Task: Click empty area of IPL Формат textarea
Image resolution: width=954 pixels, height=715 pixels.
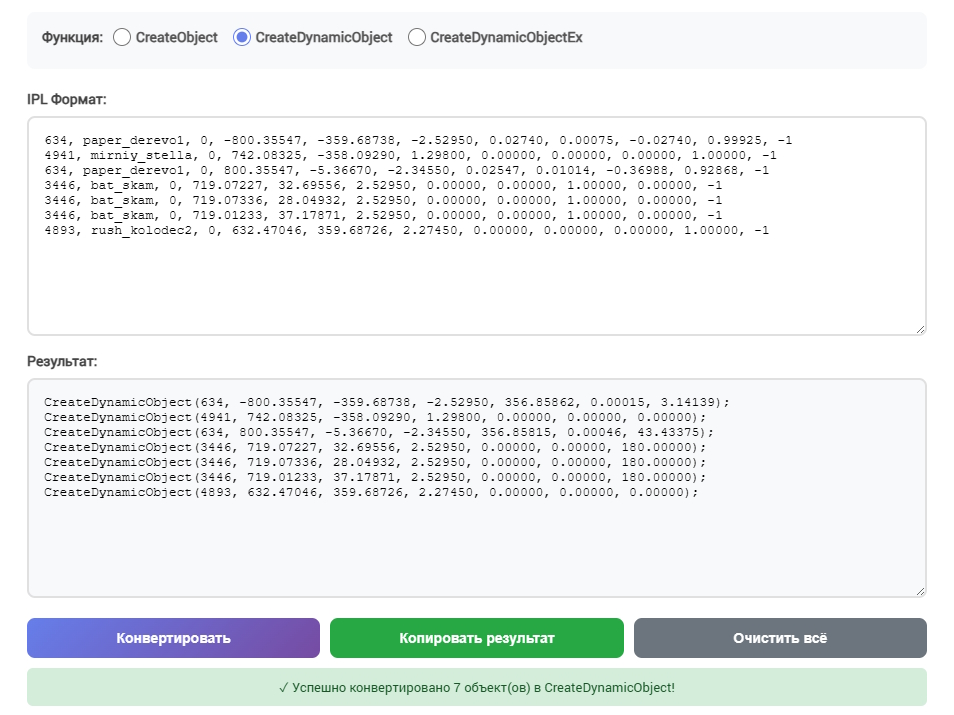Action: [x=476, y=290]
